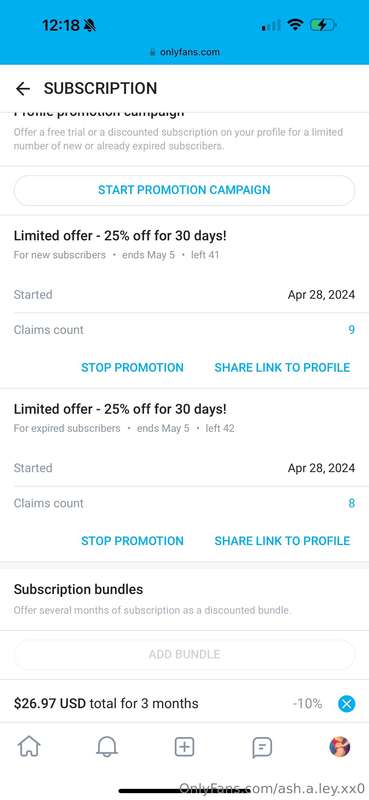Open the messages chat icon
Viewport: 369px width, 800px height.
[x=262, y=747]
